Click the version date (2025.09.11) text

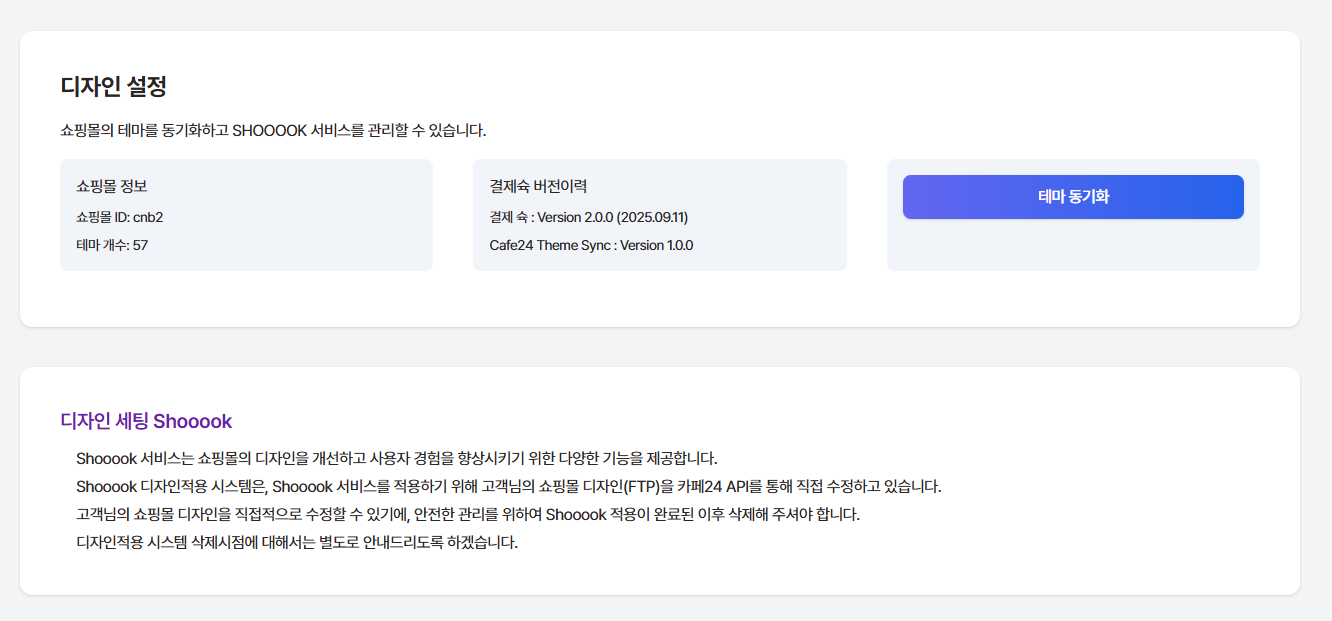coord(654,217)
